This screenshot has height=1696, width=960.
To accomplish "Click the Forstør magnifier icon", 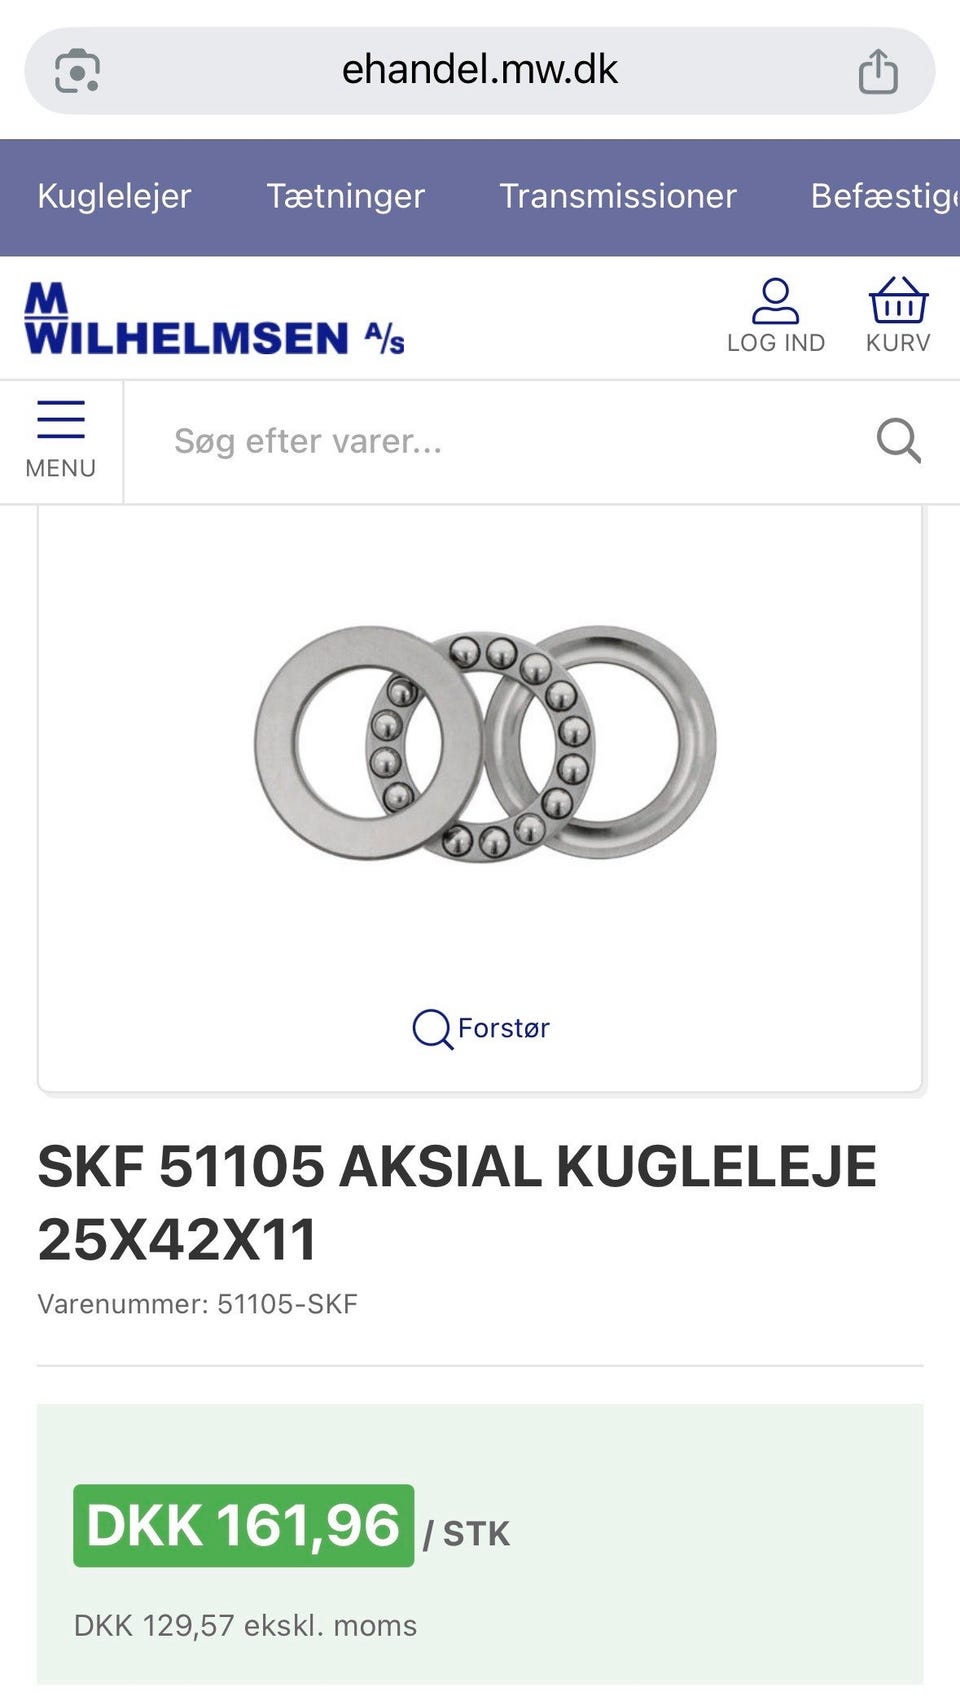I will click(x=432, y=1029).
